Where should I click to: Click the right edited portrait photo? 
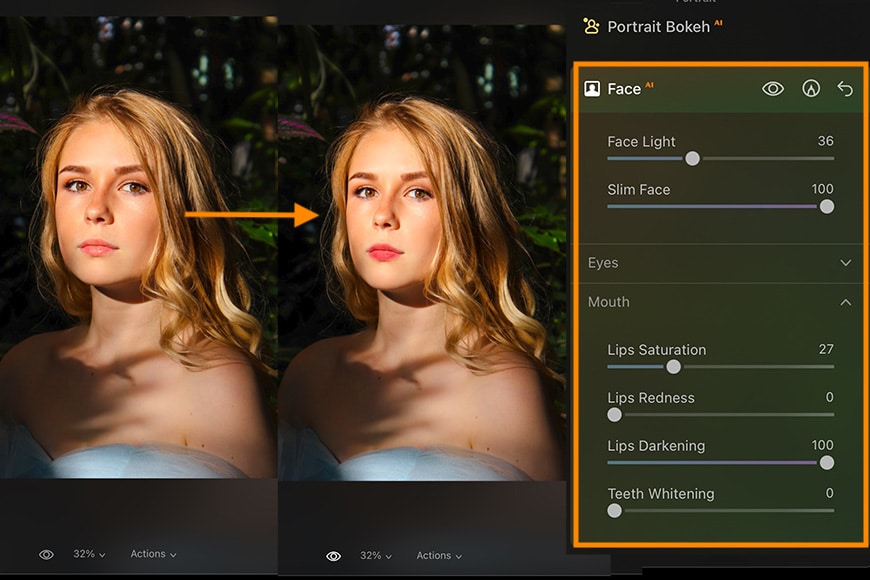pos(422,253)
